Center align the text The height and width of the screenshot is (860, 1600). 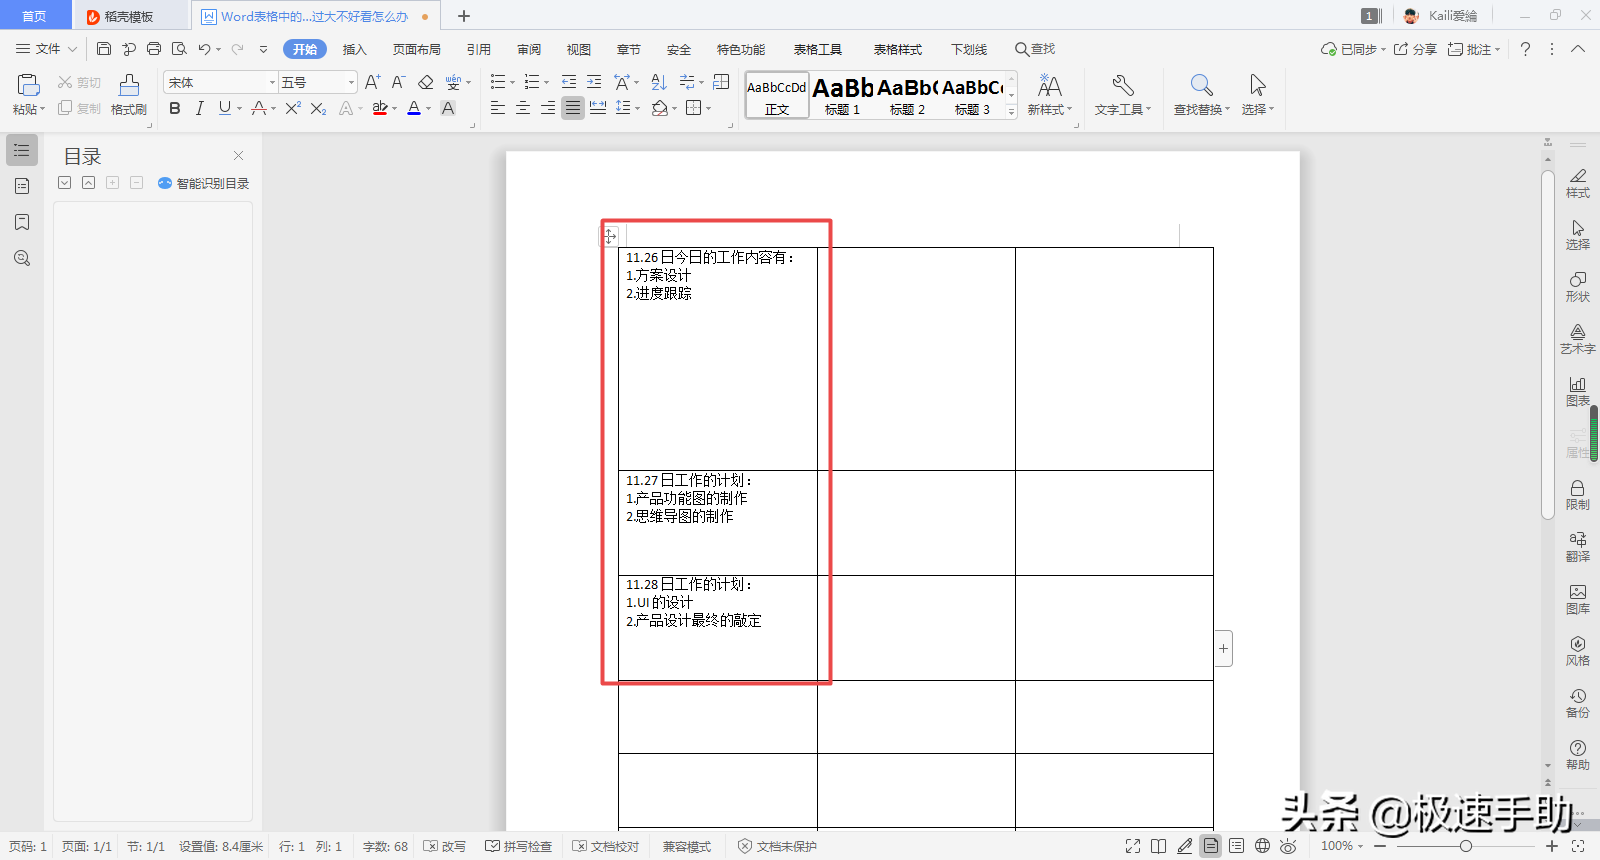[522, 108]
